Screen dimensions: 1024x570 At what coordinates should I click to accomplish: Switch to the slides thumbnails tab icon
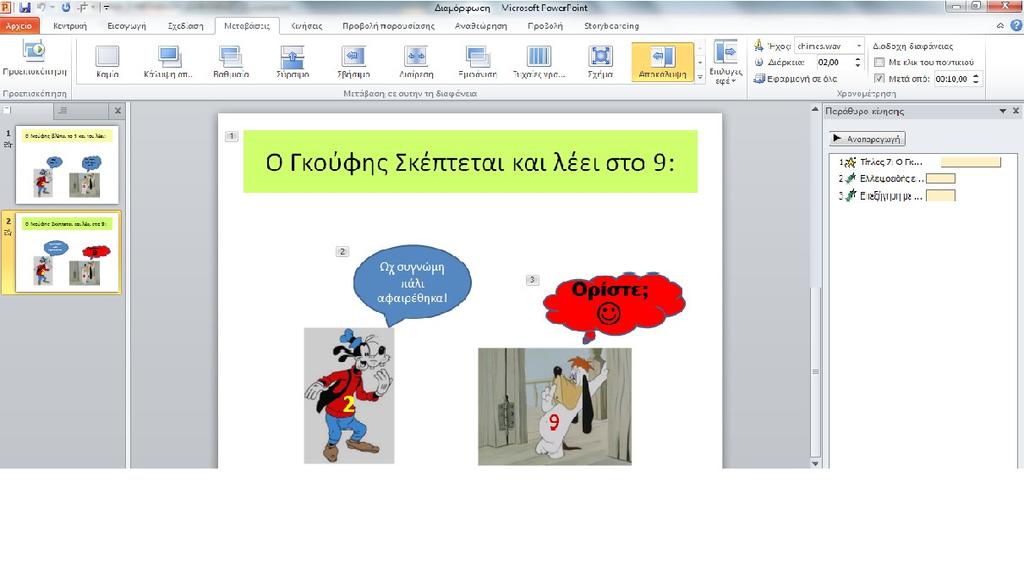point(8,110)
